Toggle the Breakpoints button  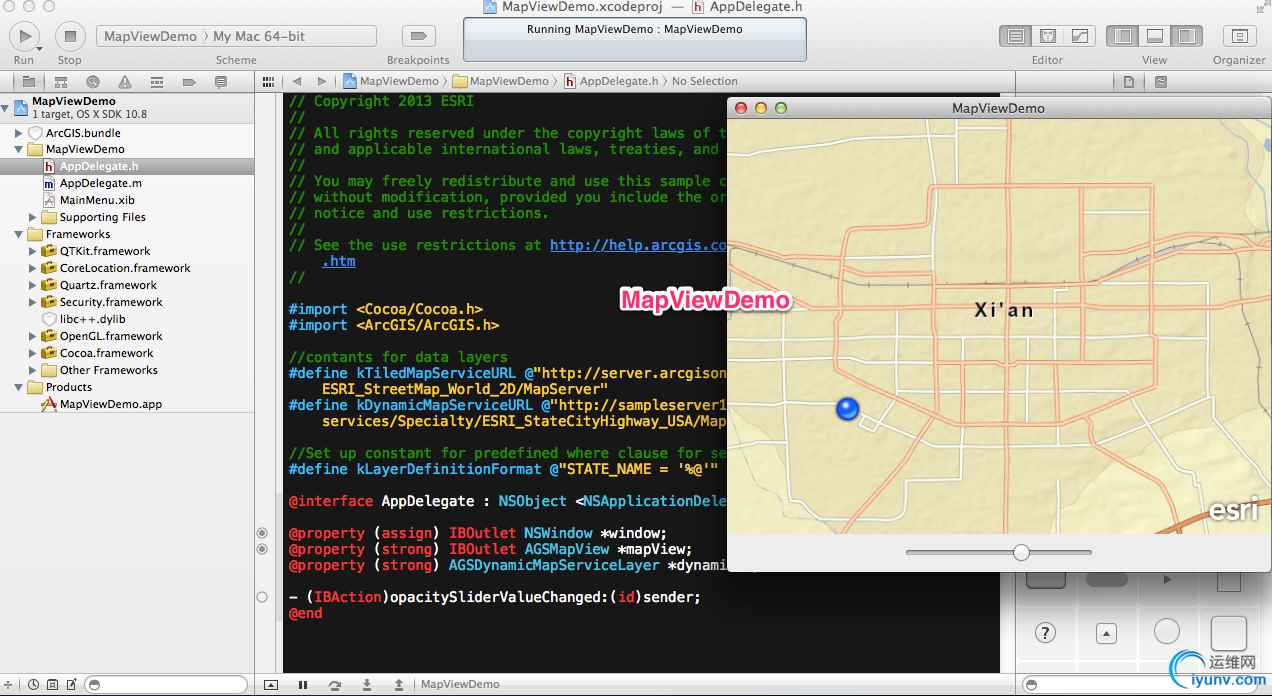point(418,36)
